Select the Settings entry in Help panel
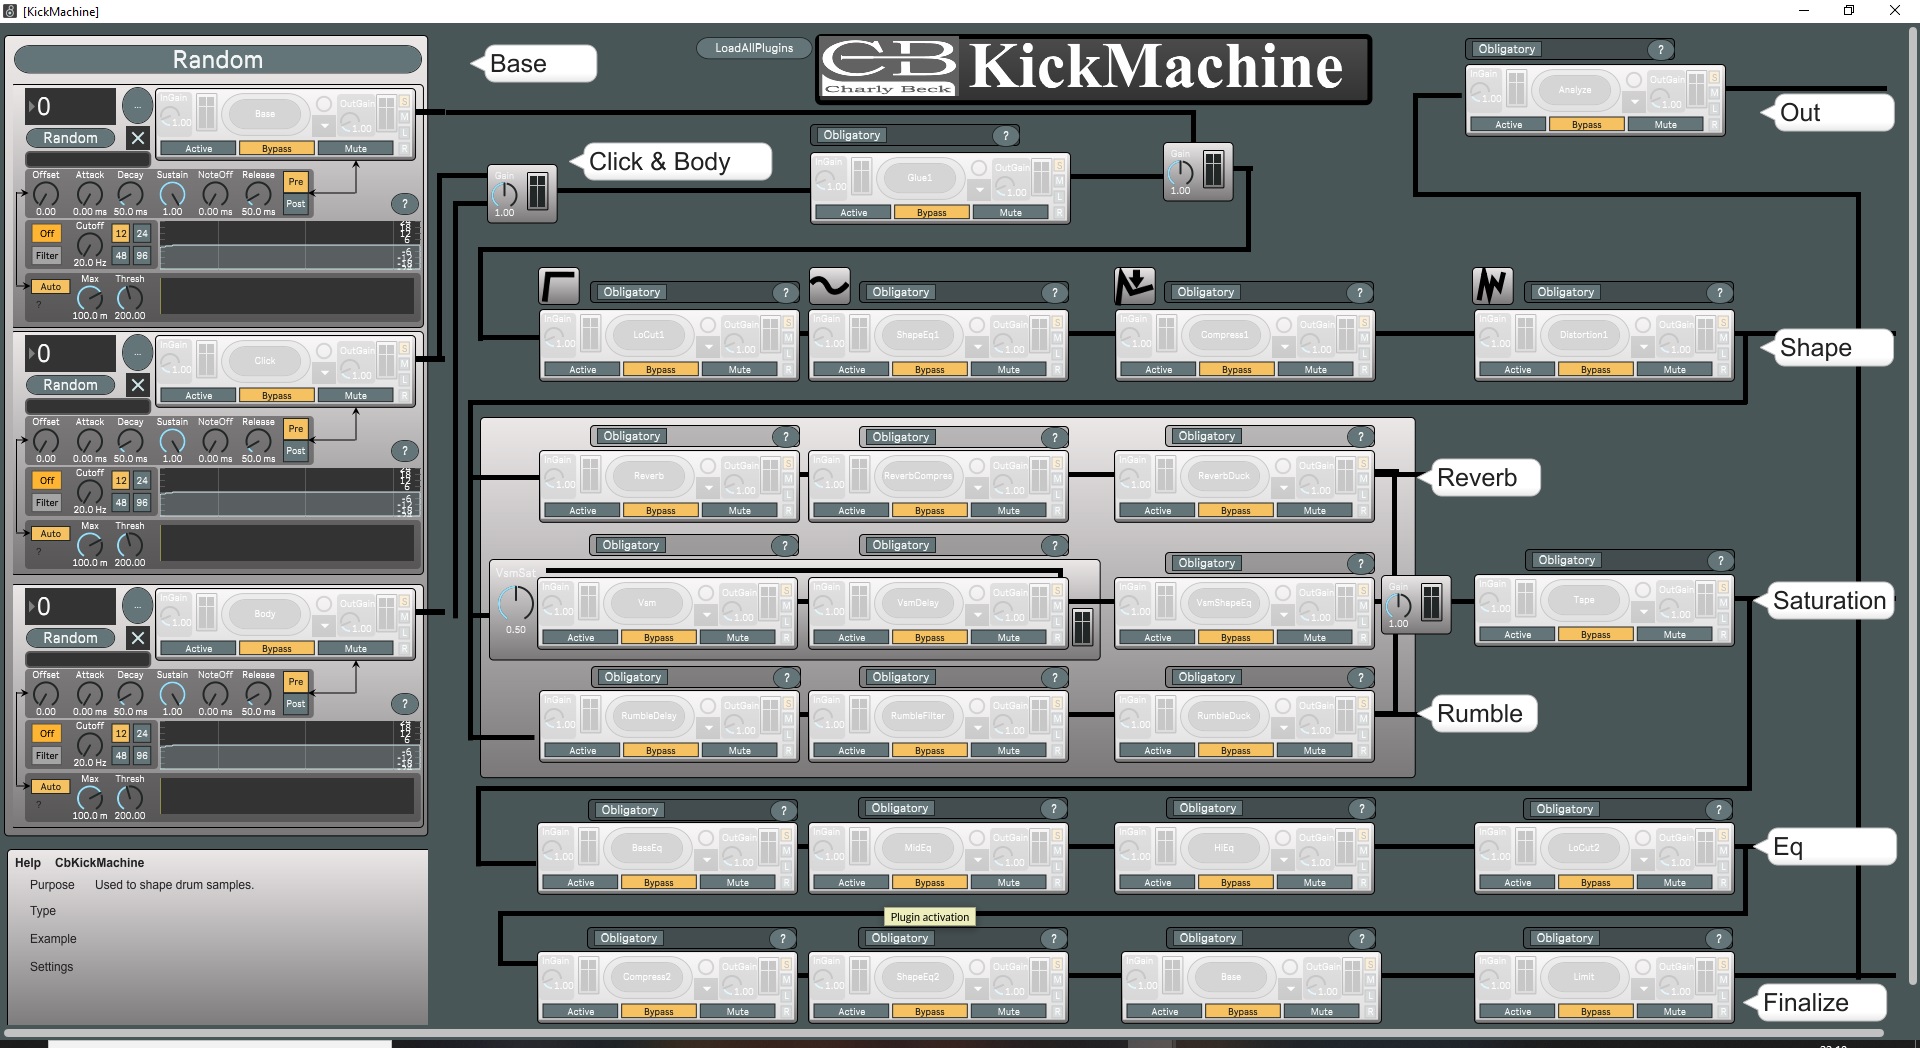 pos(51,967)
